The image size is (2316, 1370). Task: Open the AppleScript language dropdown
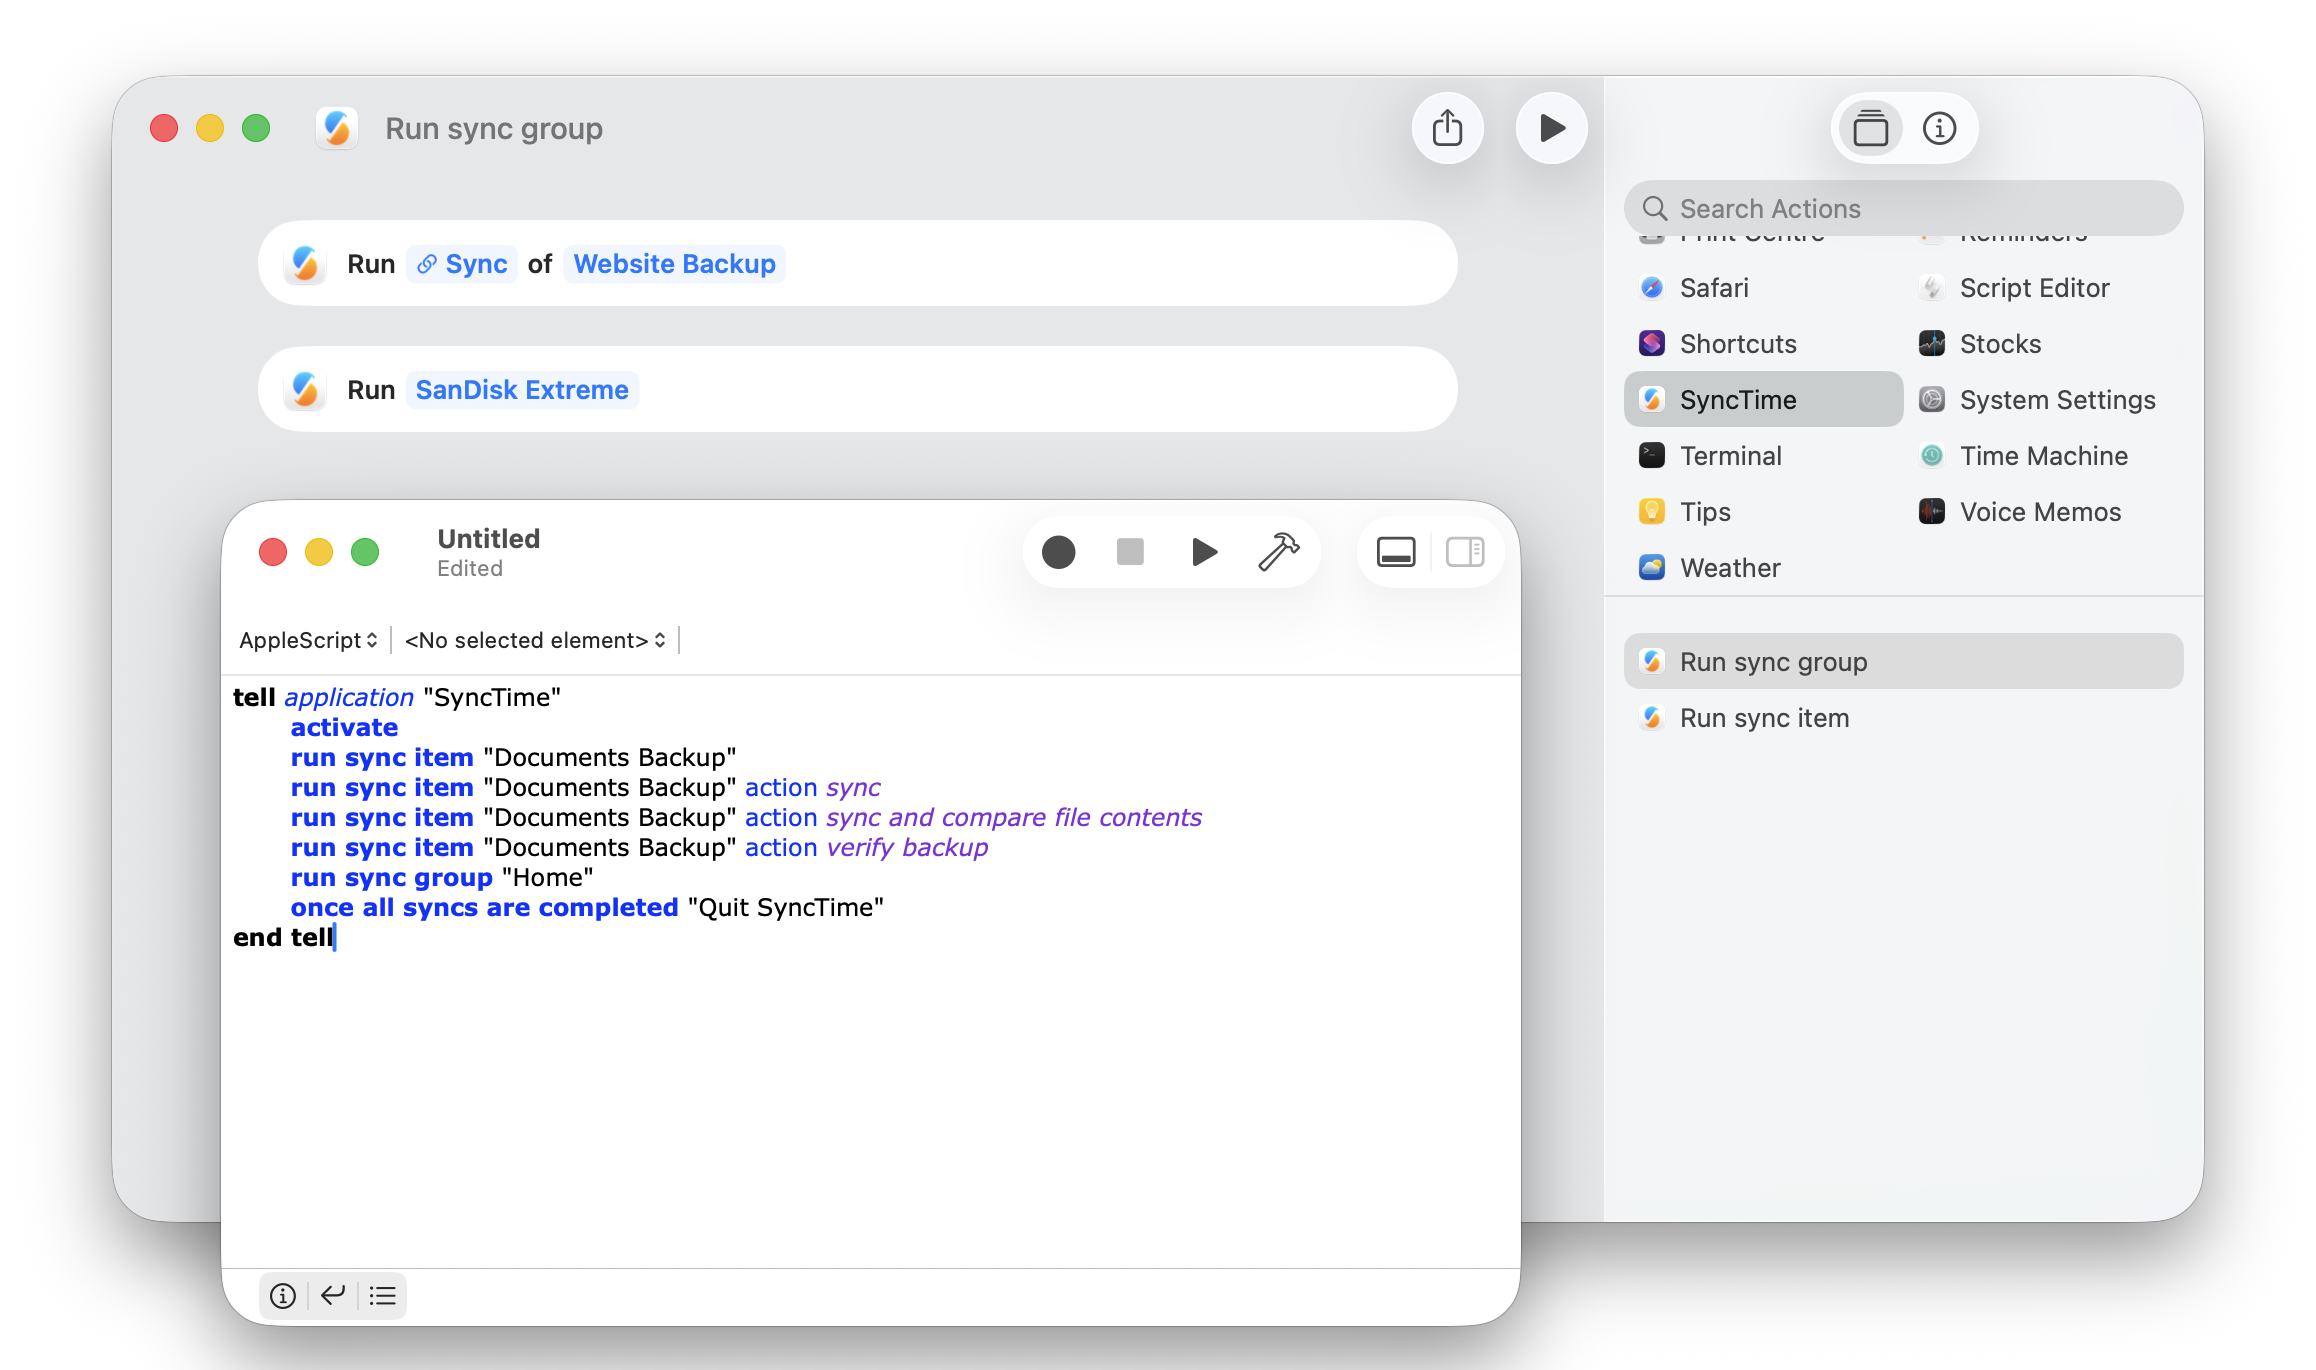[x=308, y=640]
